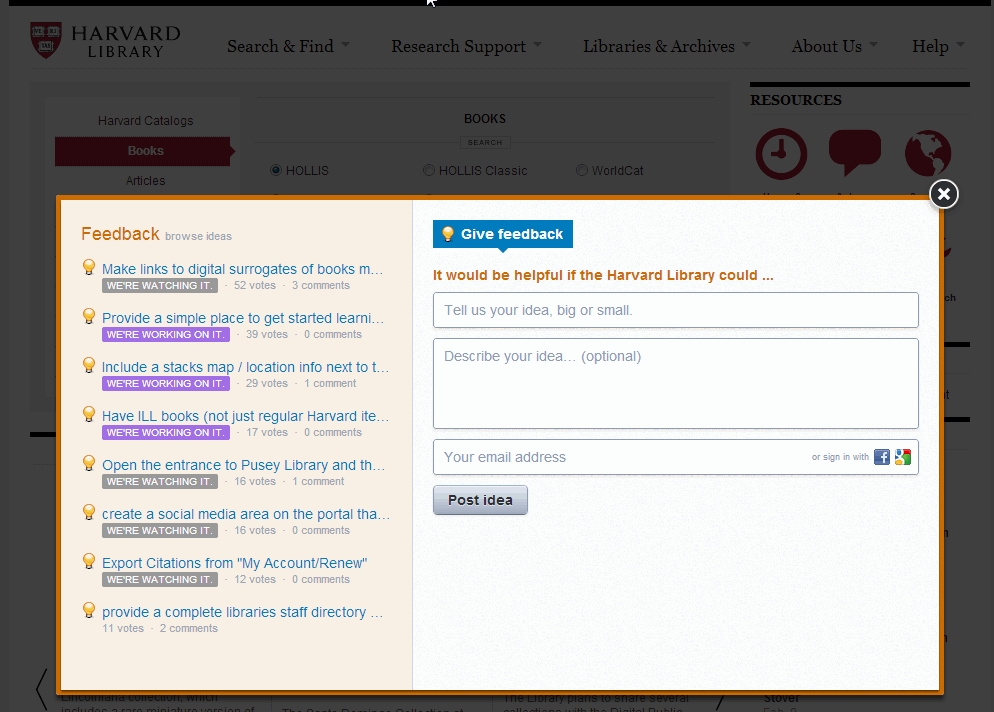The height and width of the screenshot is (712, 994).
Task: Open the browse ideas link
Action: click(x=198, y=236)
